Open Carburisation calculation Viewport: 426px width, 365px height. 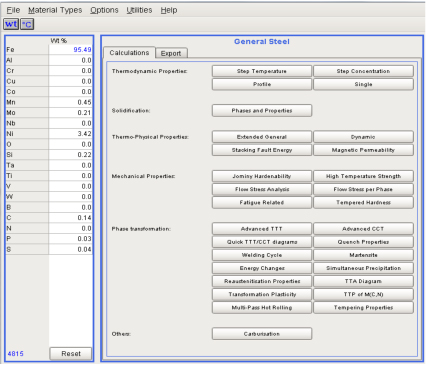tap(262, 334)
